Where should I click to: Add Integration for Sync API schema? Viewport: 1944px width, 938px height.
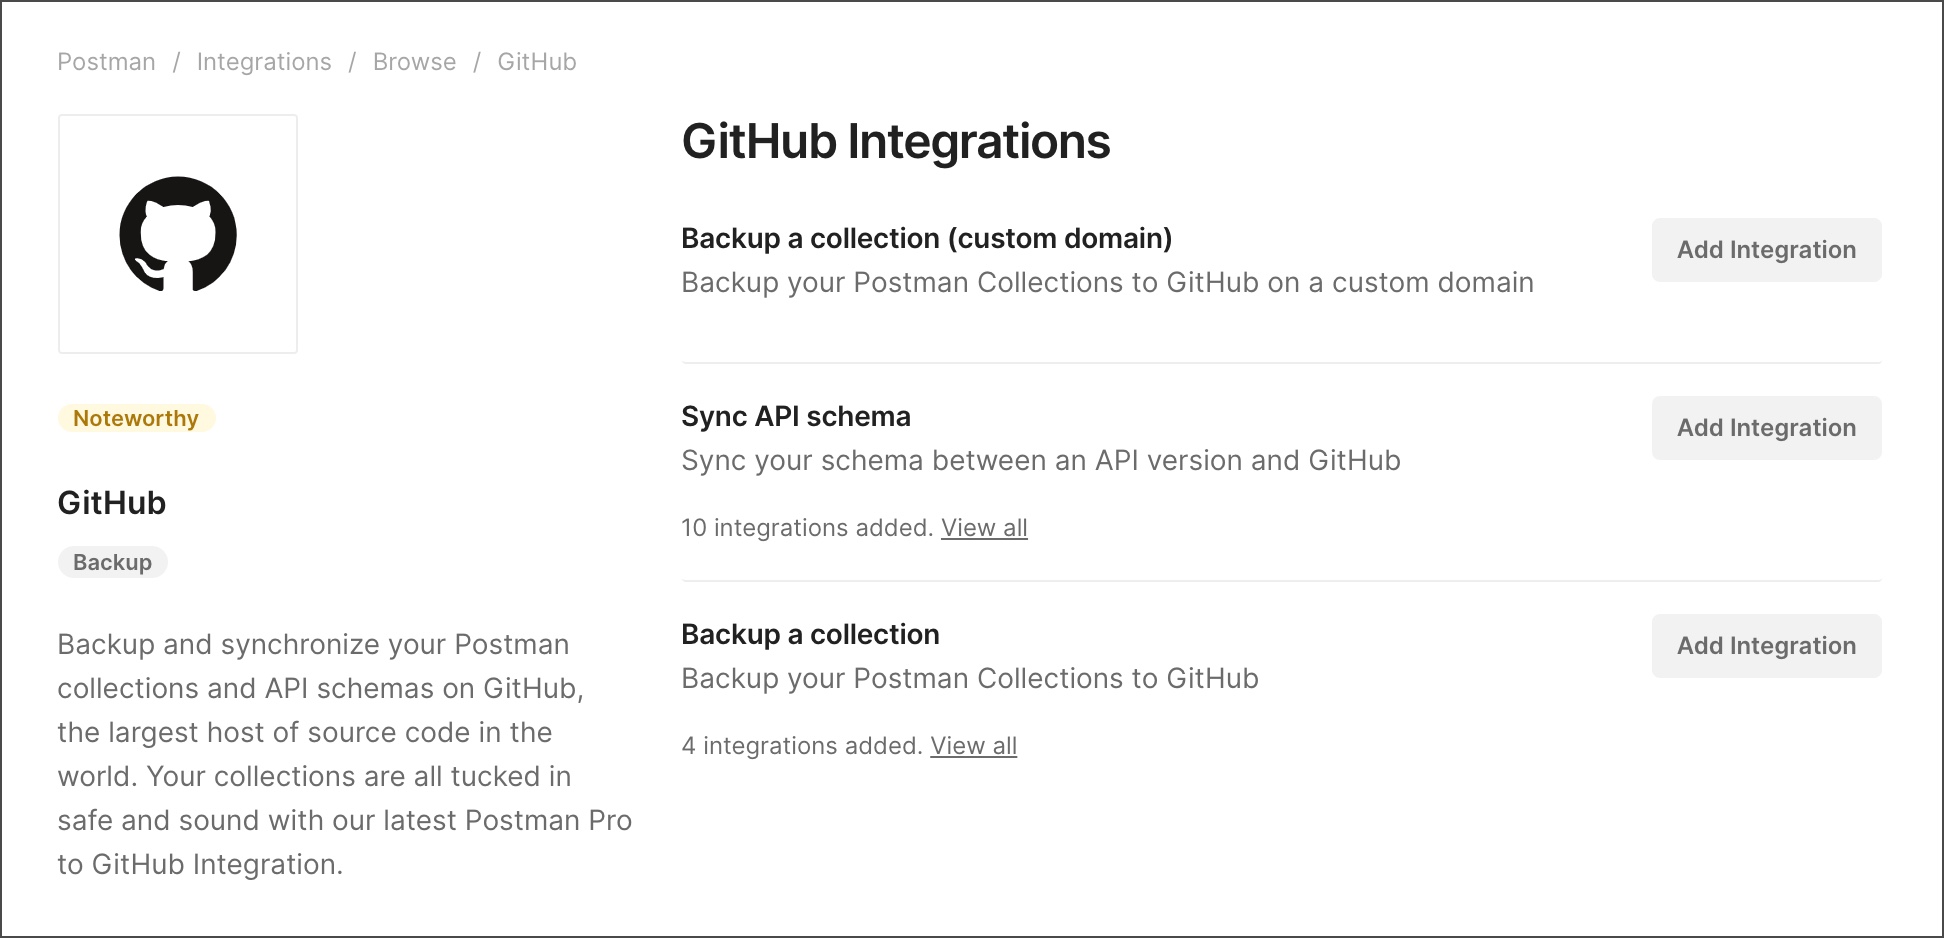[x=1766, y=427]
